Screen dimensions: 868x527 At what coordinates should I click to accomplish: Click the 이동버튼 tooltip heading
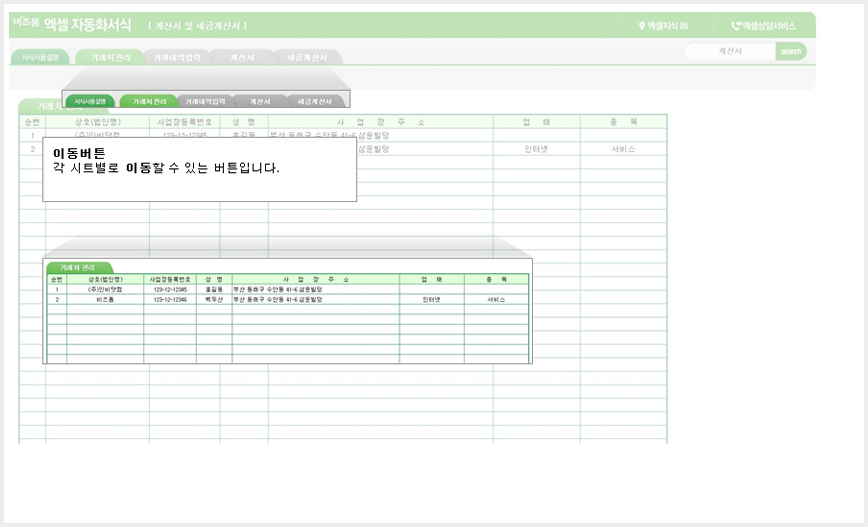tap(79, 153)
